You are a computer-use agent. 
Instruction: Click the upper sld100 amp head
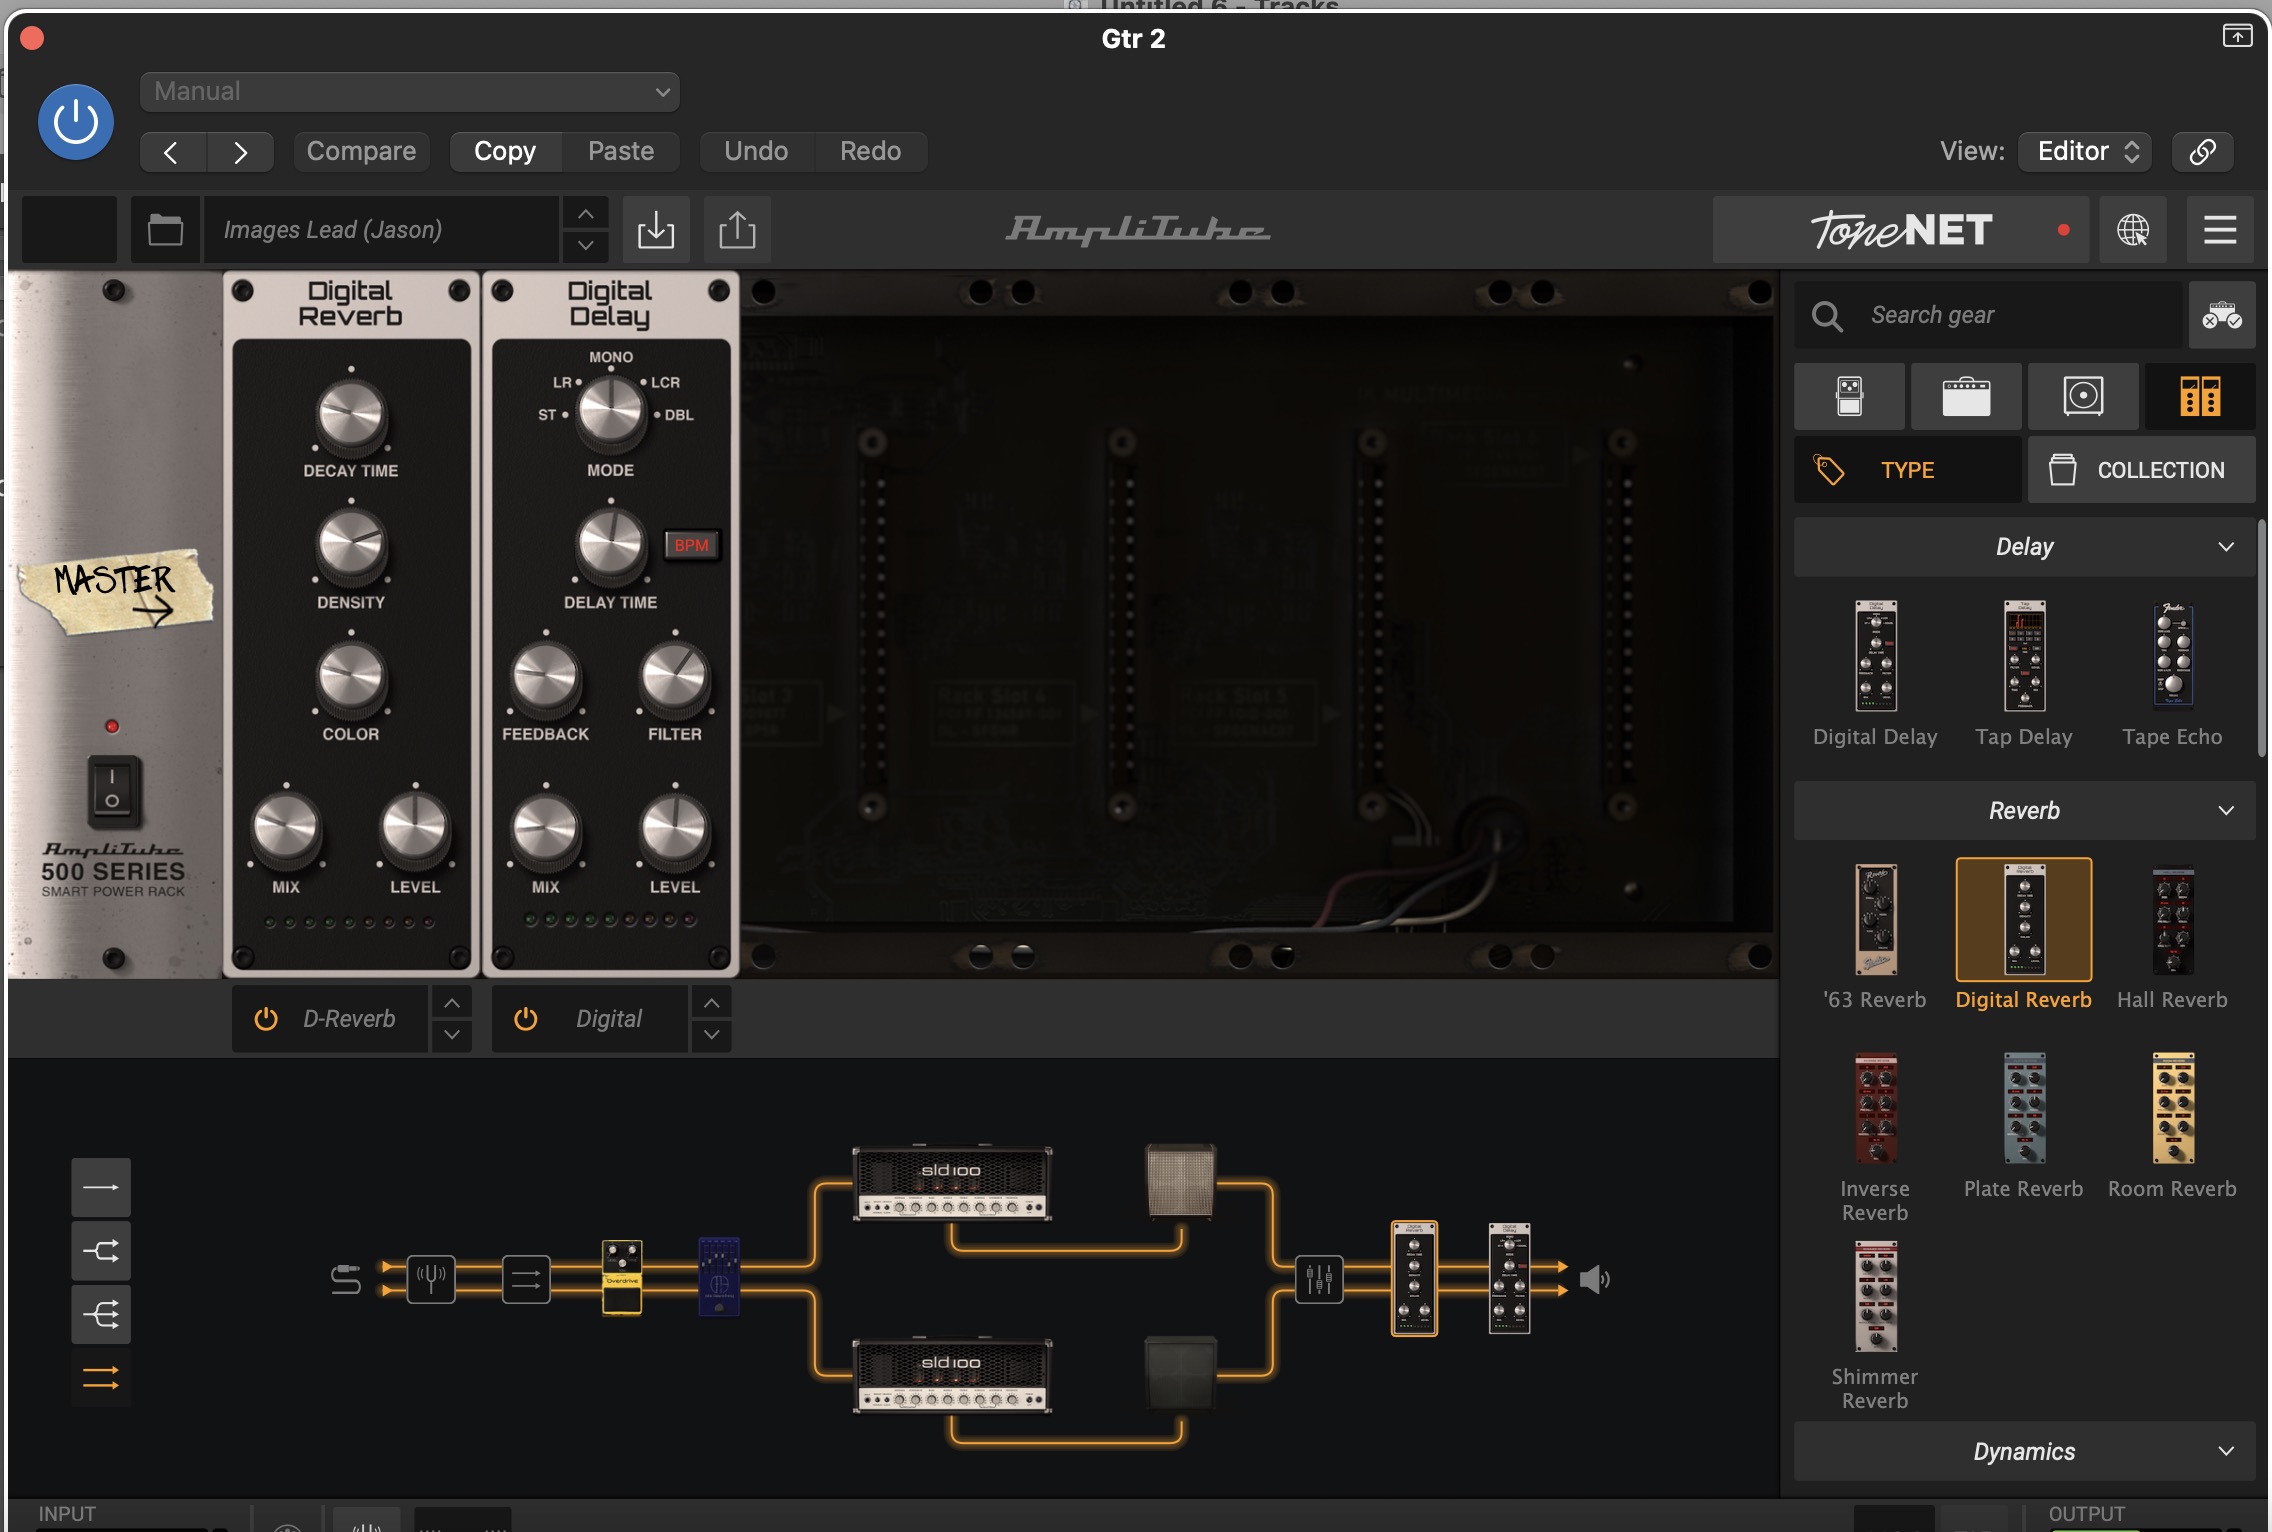952,1184
